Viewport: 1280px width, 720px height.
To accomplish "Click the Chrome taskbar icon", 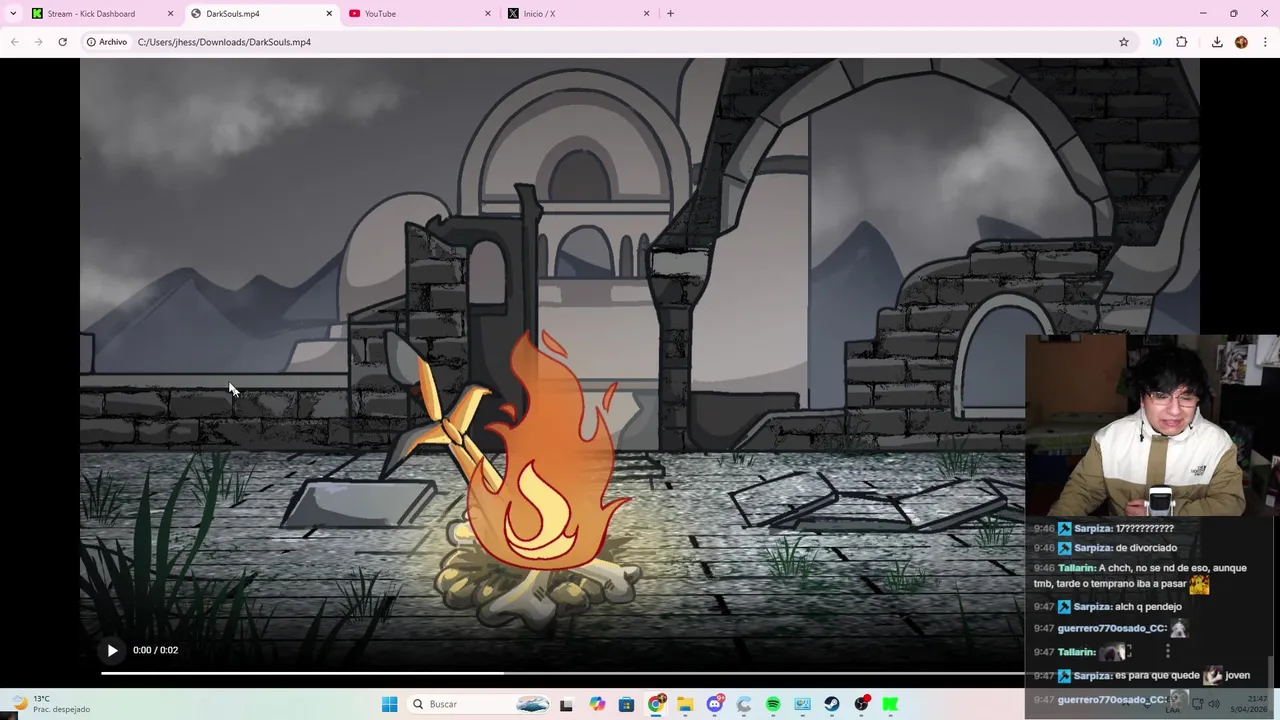I will 656,704.
